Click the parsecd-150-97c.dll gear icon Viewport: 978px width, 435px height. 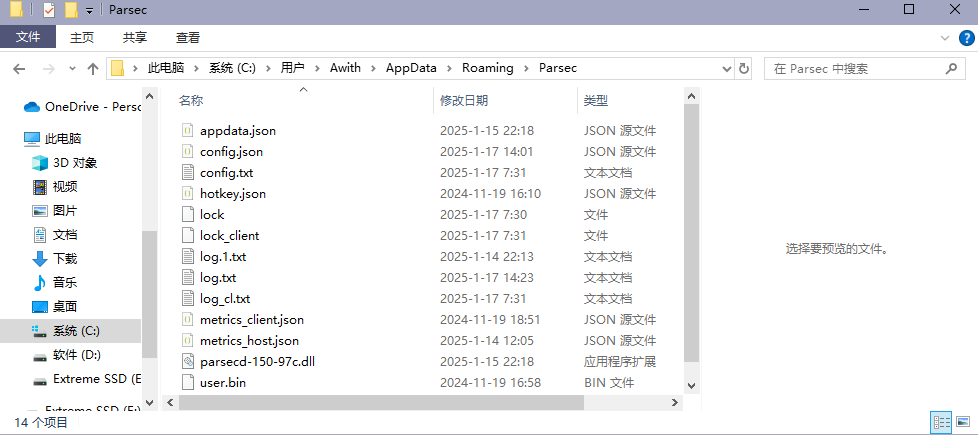click(188, 361)
